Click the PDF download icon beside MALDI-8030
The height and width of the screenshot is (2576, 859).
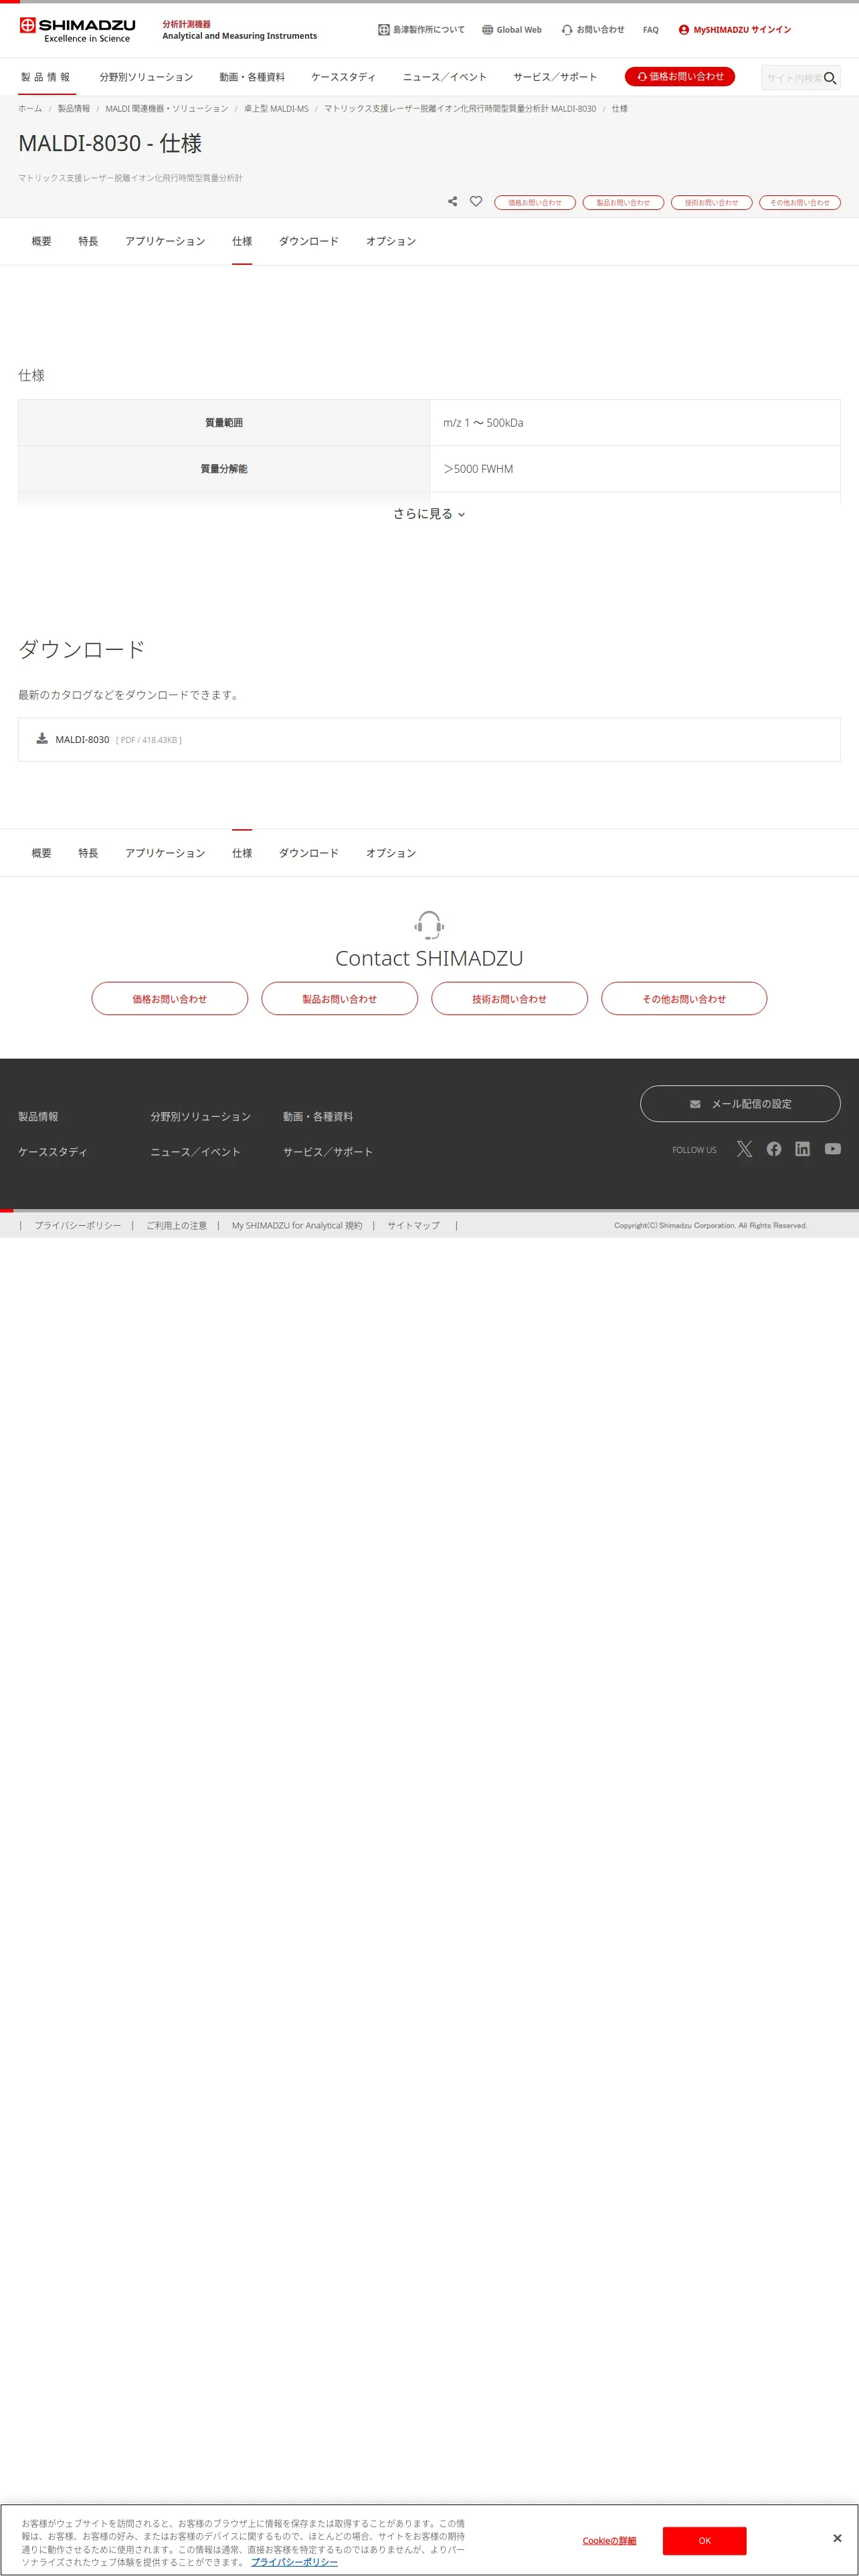(x=42, y=739)
